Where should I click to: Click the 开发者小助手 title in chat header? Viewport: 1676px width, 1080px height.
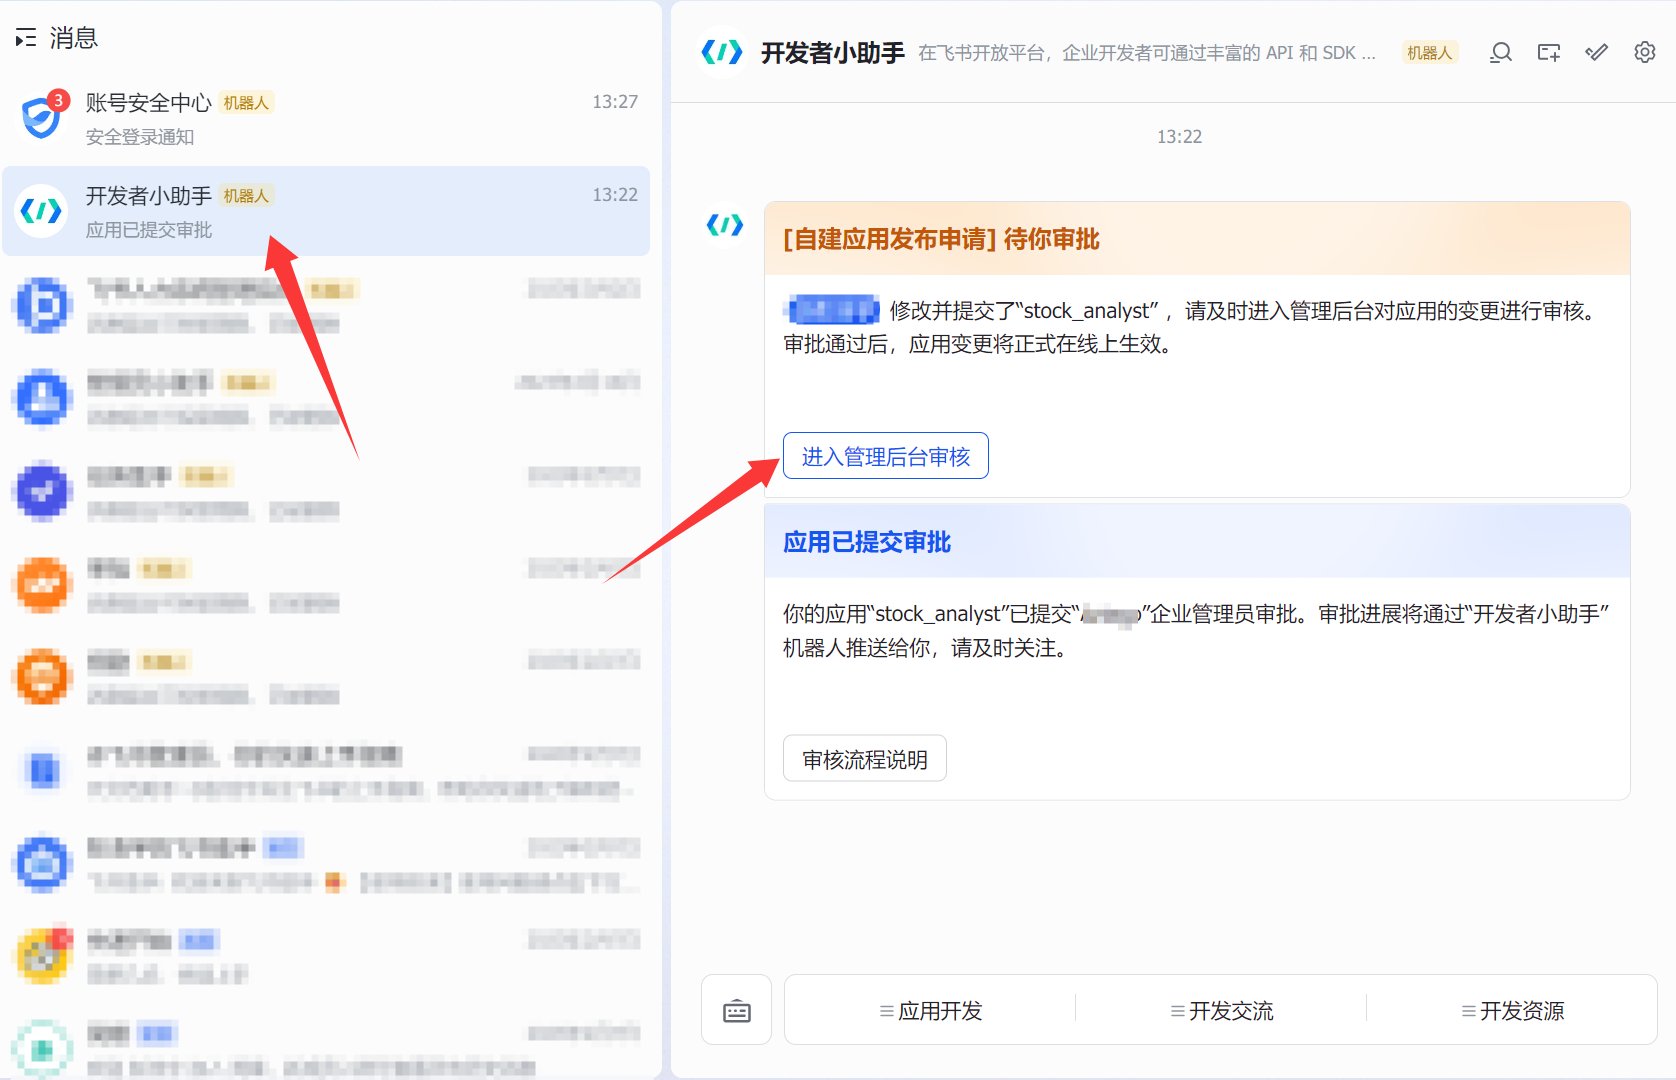pyautogui.click(x=832, y=53)
